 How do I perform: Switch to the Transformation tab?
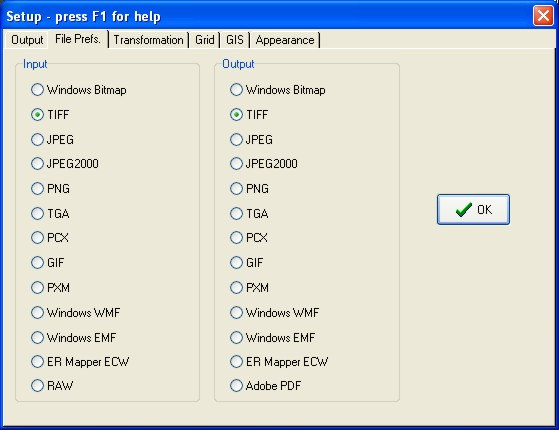click(x=148, y=40)
